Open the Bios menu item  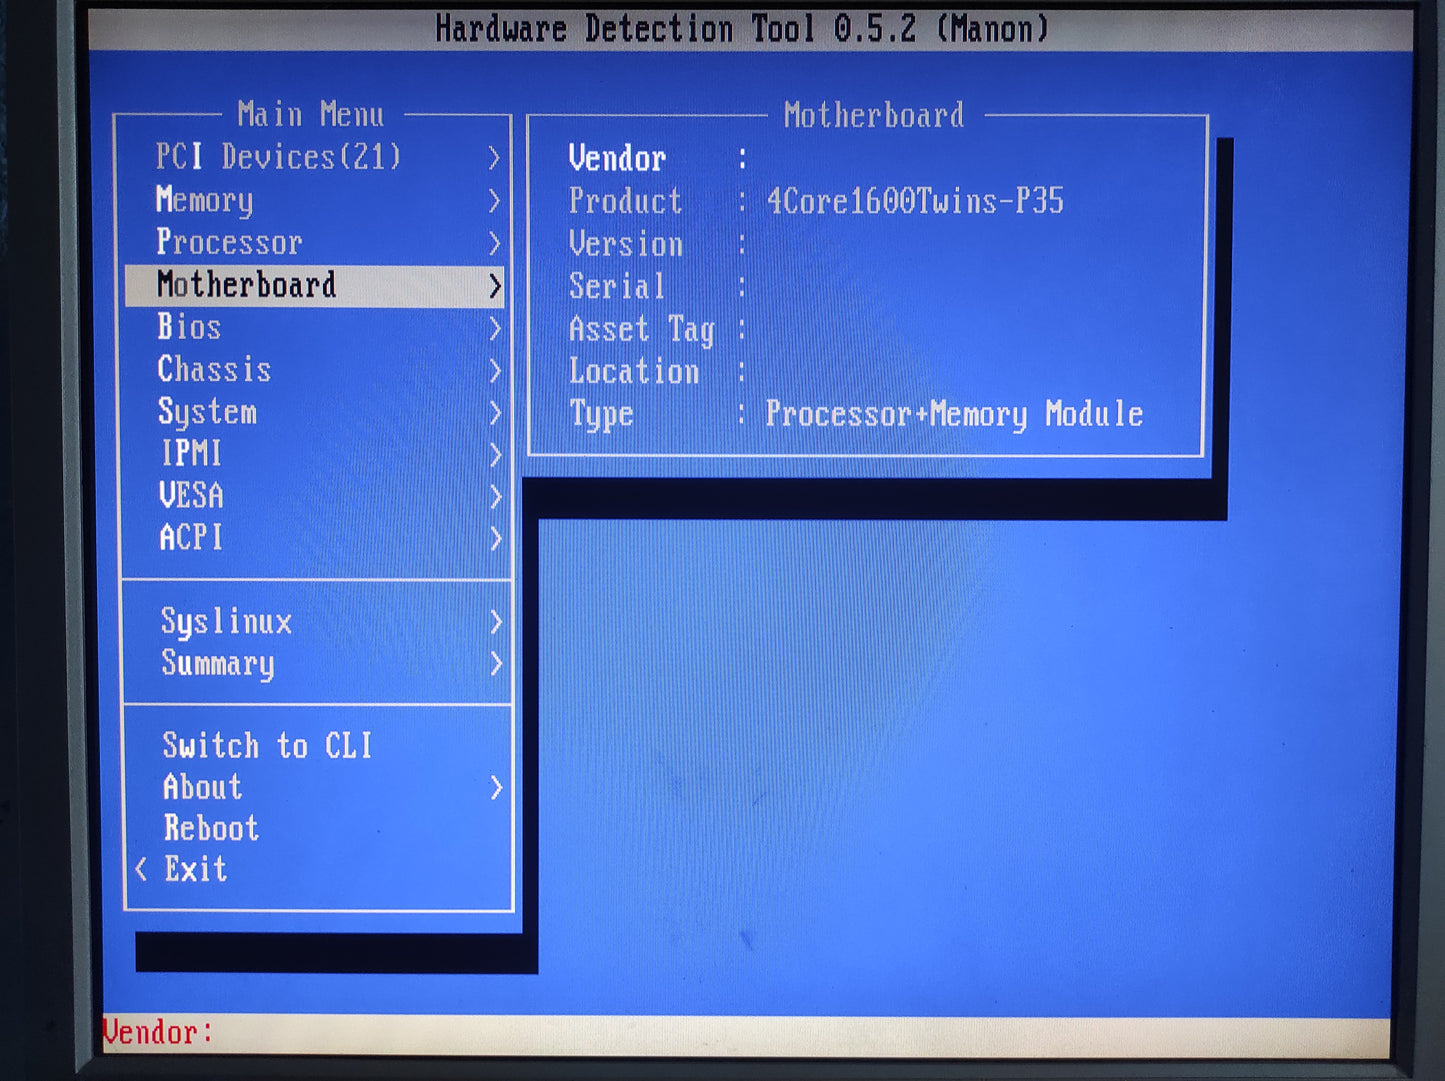[189, 328]
